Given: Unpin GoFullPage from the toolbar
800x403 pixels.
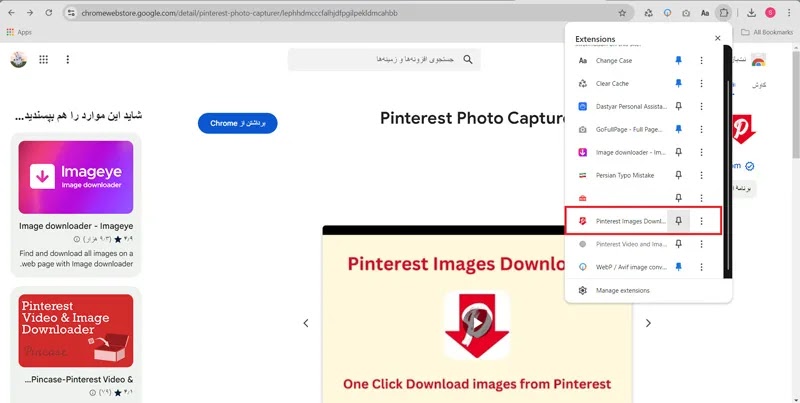Looking at the screenshot, I should 679,129.
